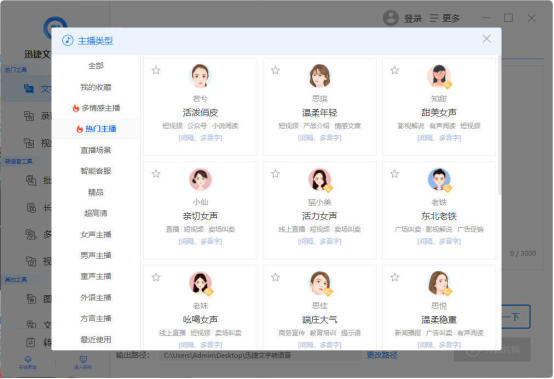The image size is (554, 379).
Task: Click the 停顿、多音字 tag under 东北老铁
Action: [439, 242]
